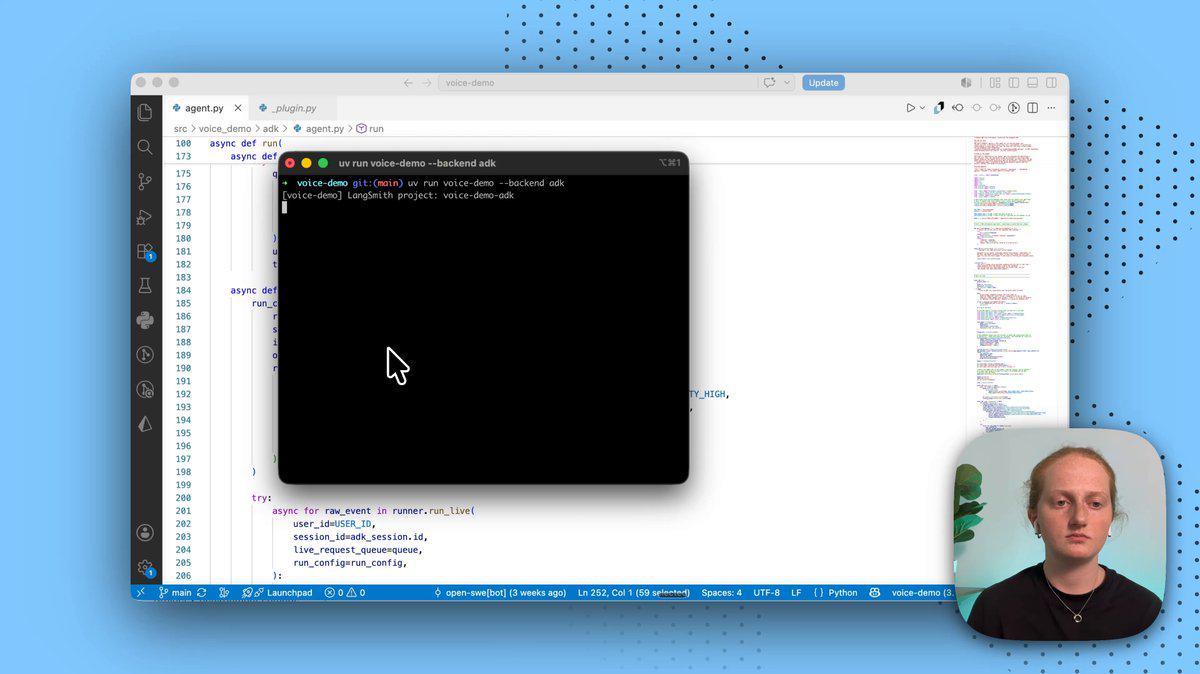Open the Search view in activity bar
Image resolution: width=1200 pixels, height=674 pixels.
tap(145, 147)
